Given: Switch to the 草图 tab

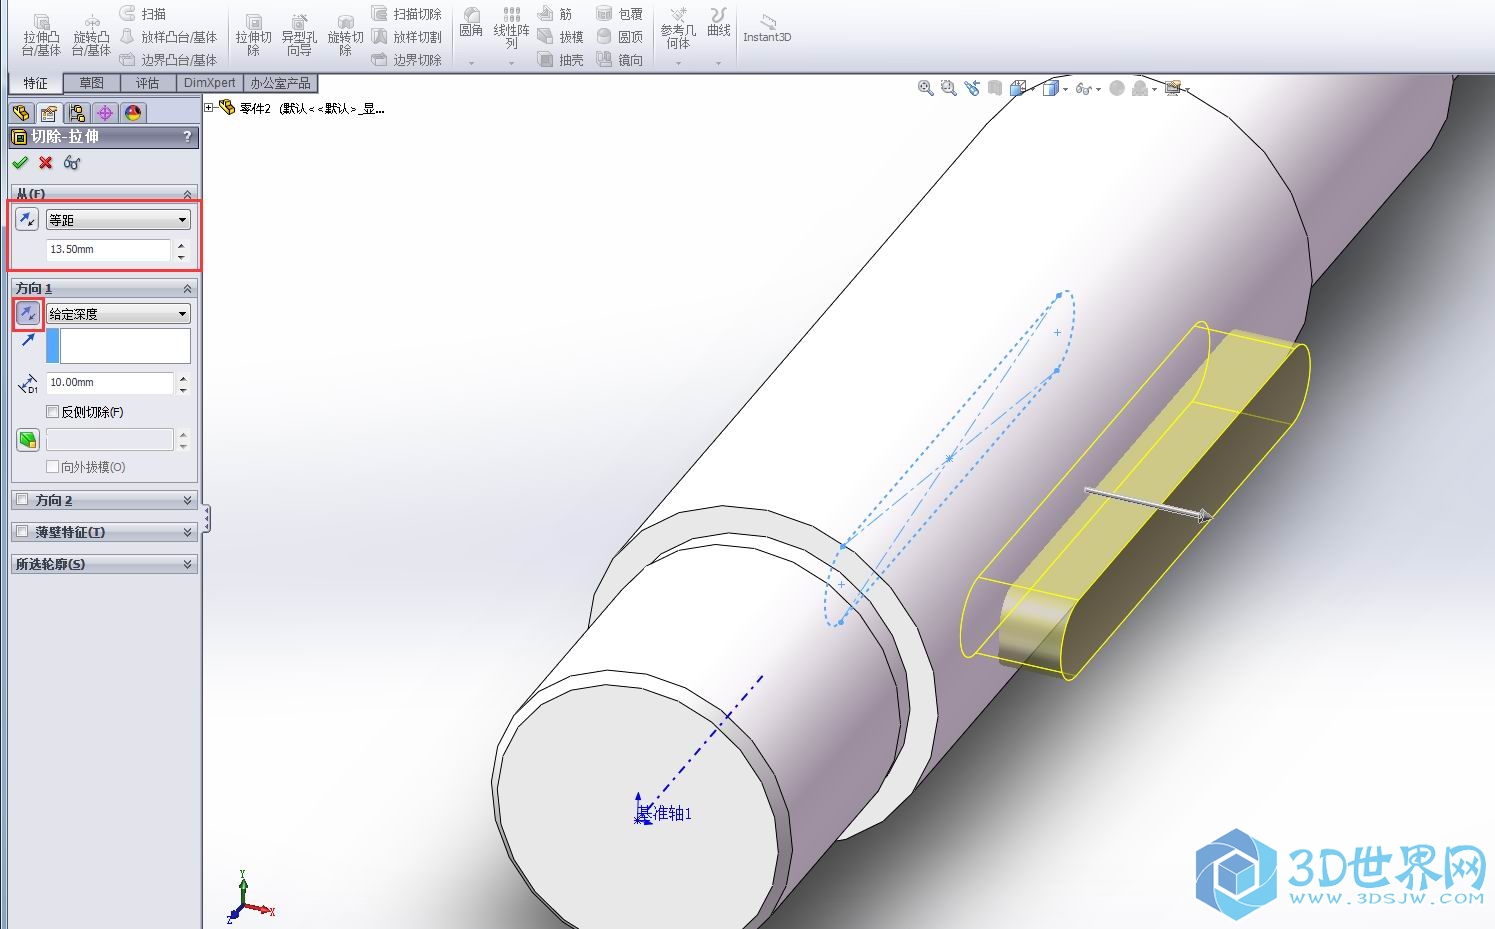Looking at the screenshot, I should click(x=91, y=83).
